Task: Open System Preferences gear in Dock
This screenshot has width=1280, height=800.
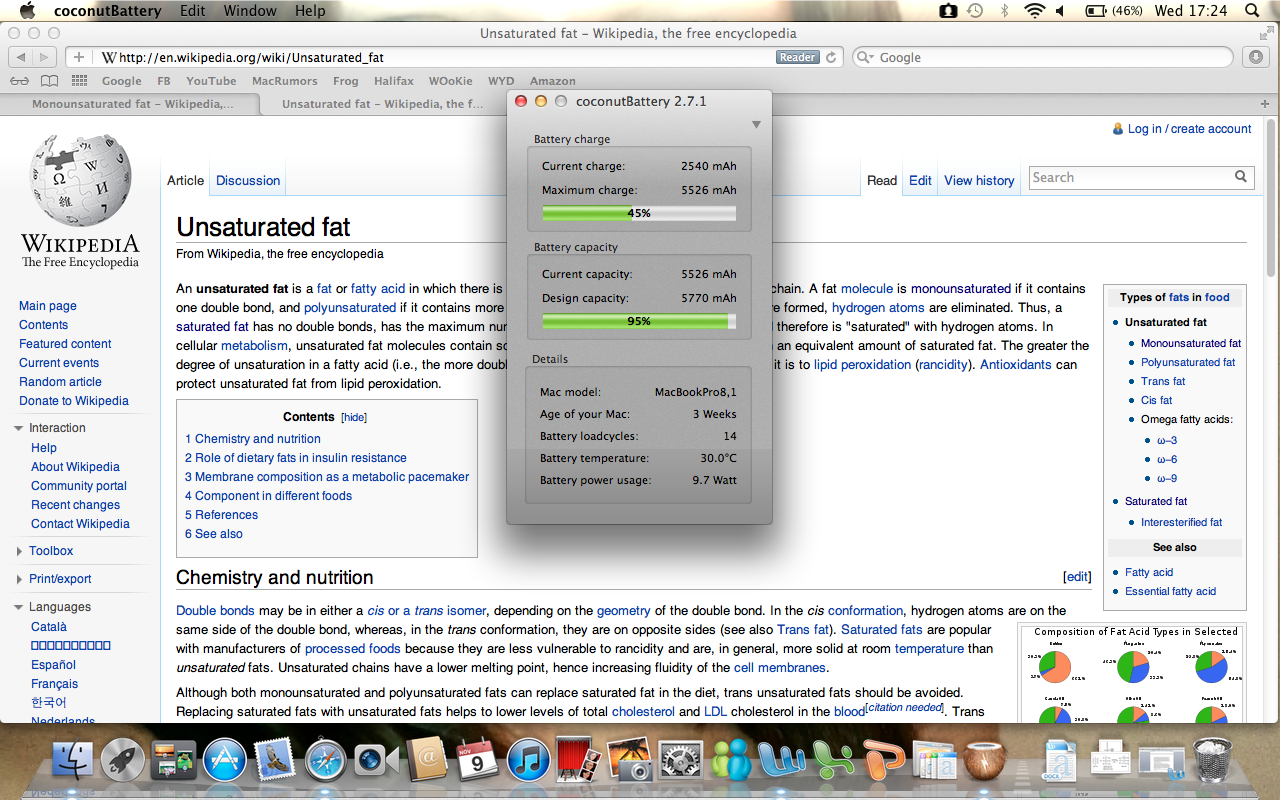Action: [682, 761]
